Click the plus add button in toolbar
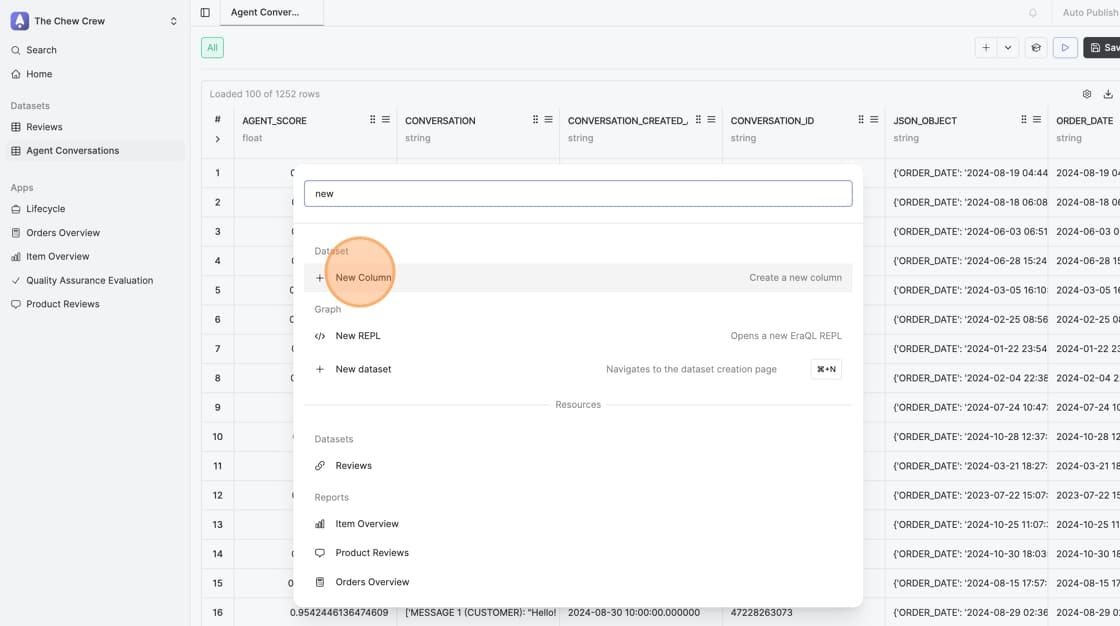Screen dimensions: 1120x626 tap(986, 47)
